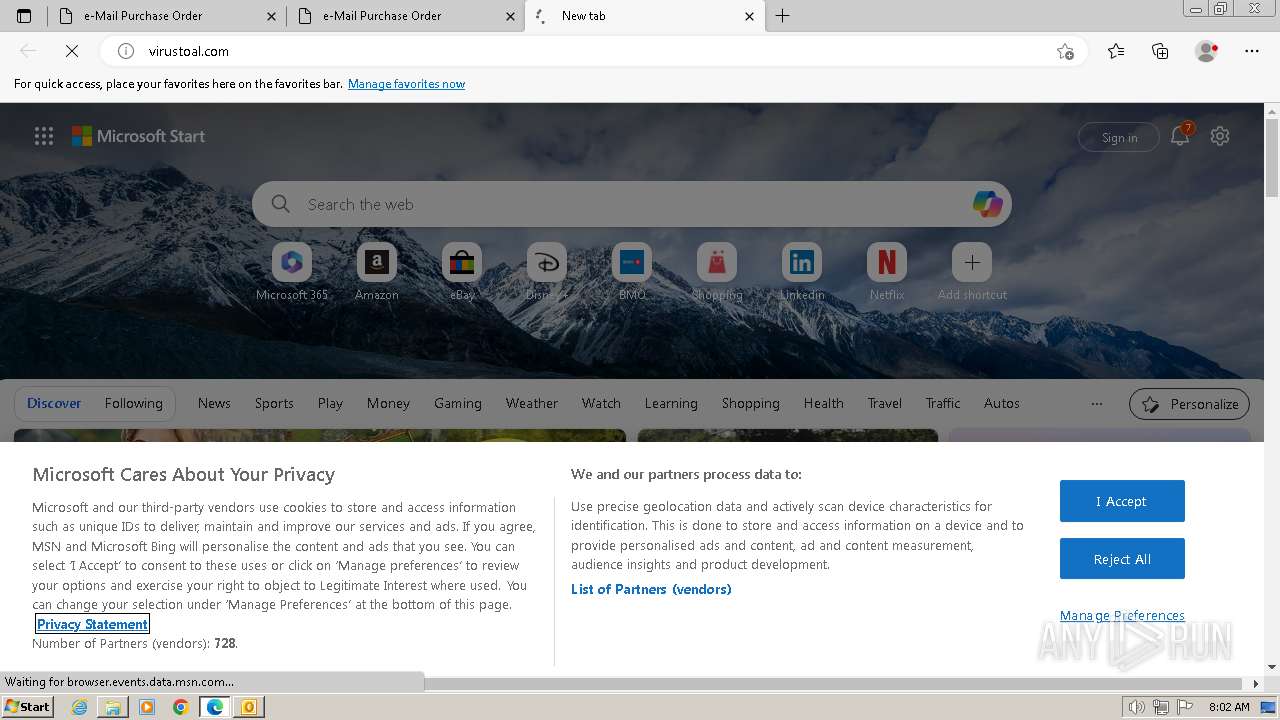Image resolution: width=1280 pixels, height=720 pixels.
Task: Open the Play category
Action: pyautogui.click(x=330, y=404)
